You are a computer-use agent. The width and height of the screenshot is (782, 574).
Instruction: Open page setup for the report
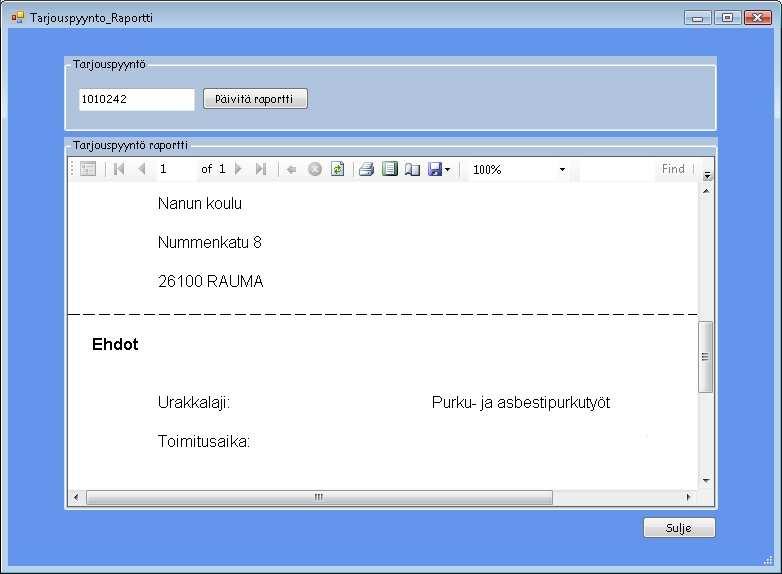tap(412, 170)
